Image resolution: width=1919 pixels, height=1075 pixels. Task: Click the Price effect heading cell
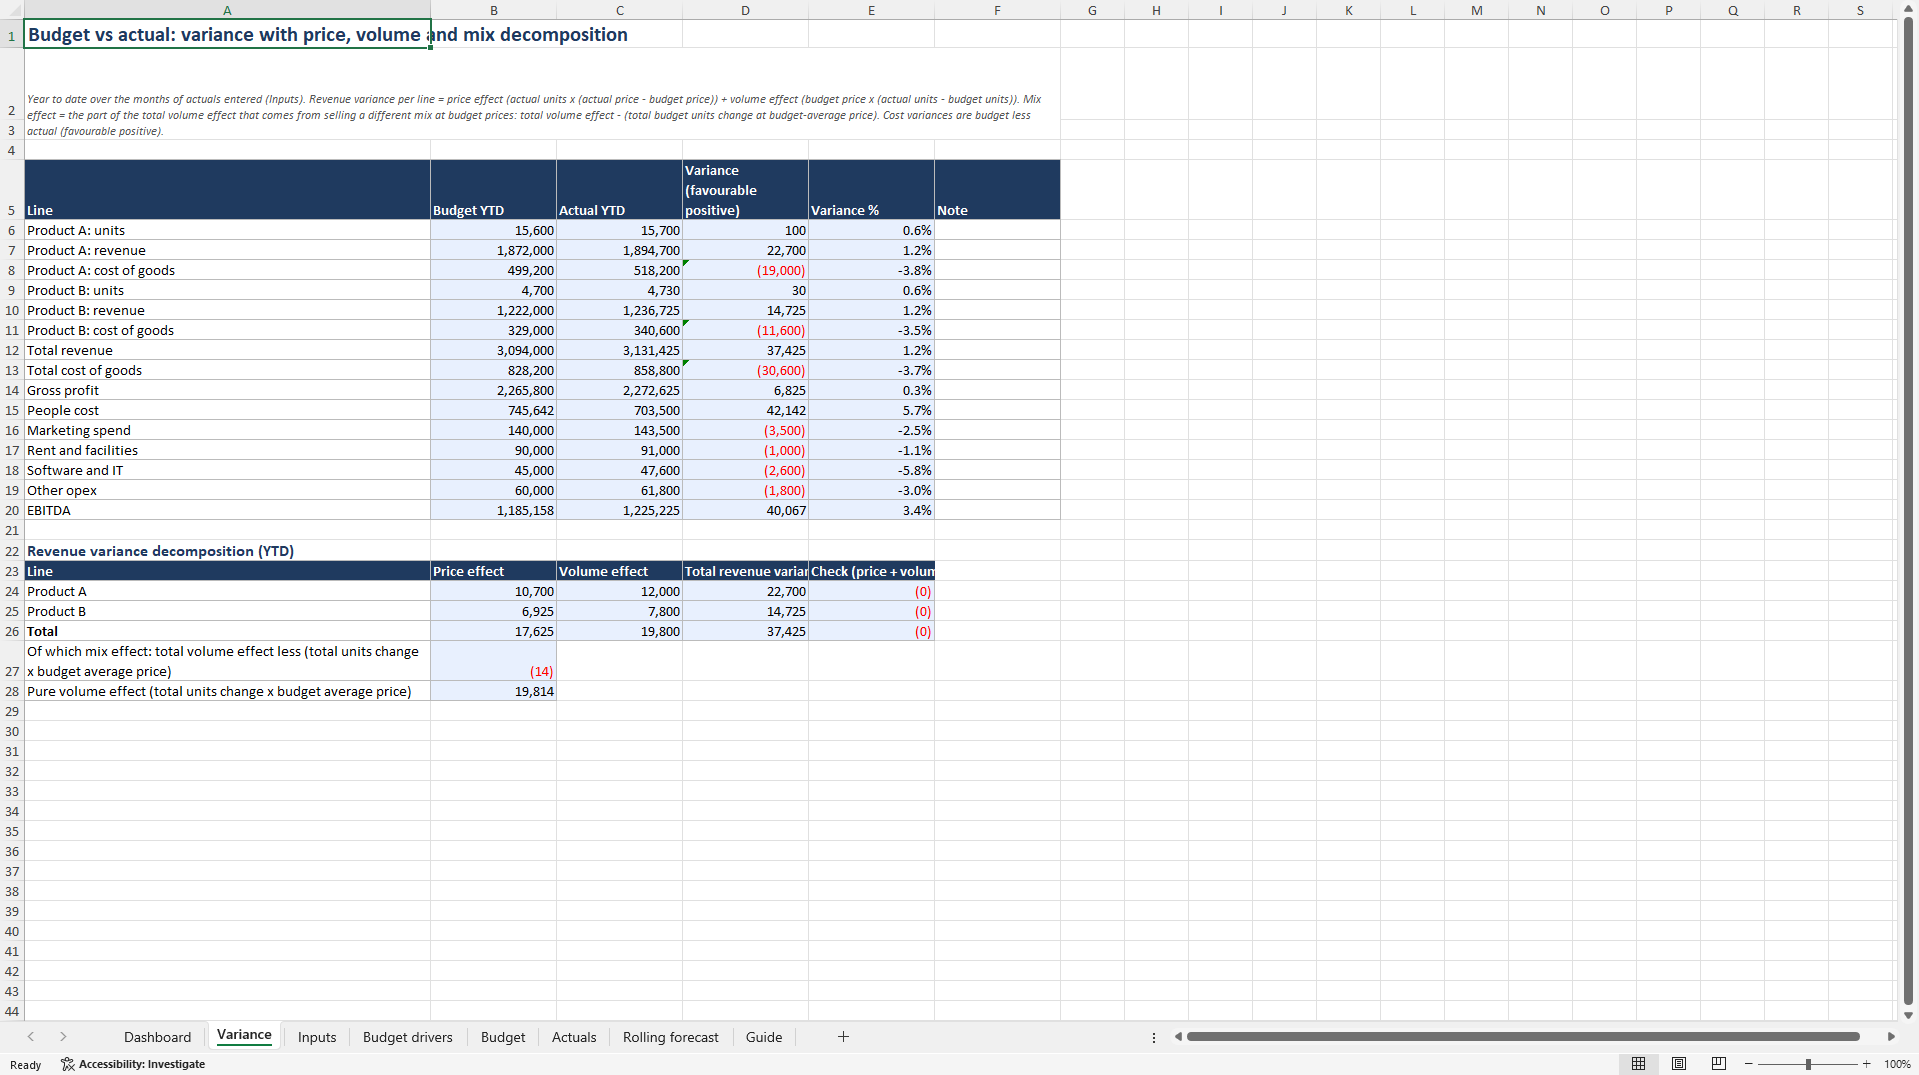[x=493, y=571]
